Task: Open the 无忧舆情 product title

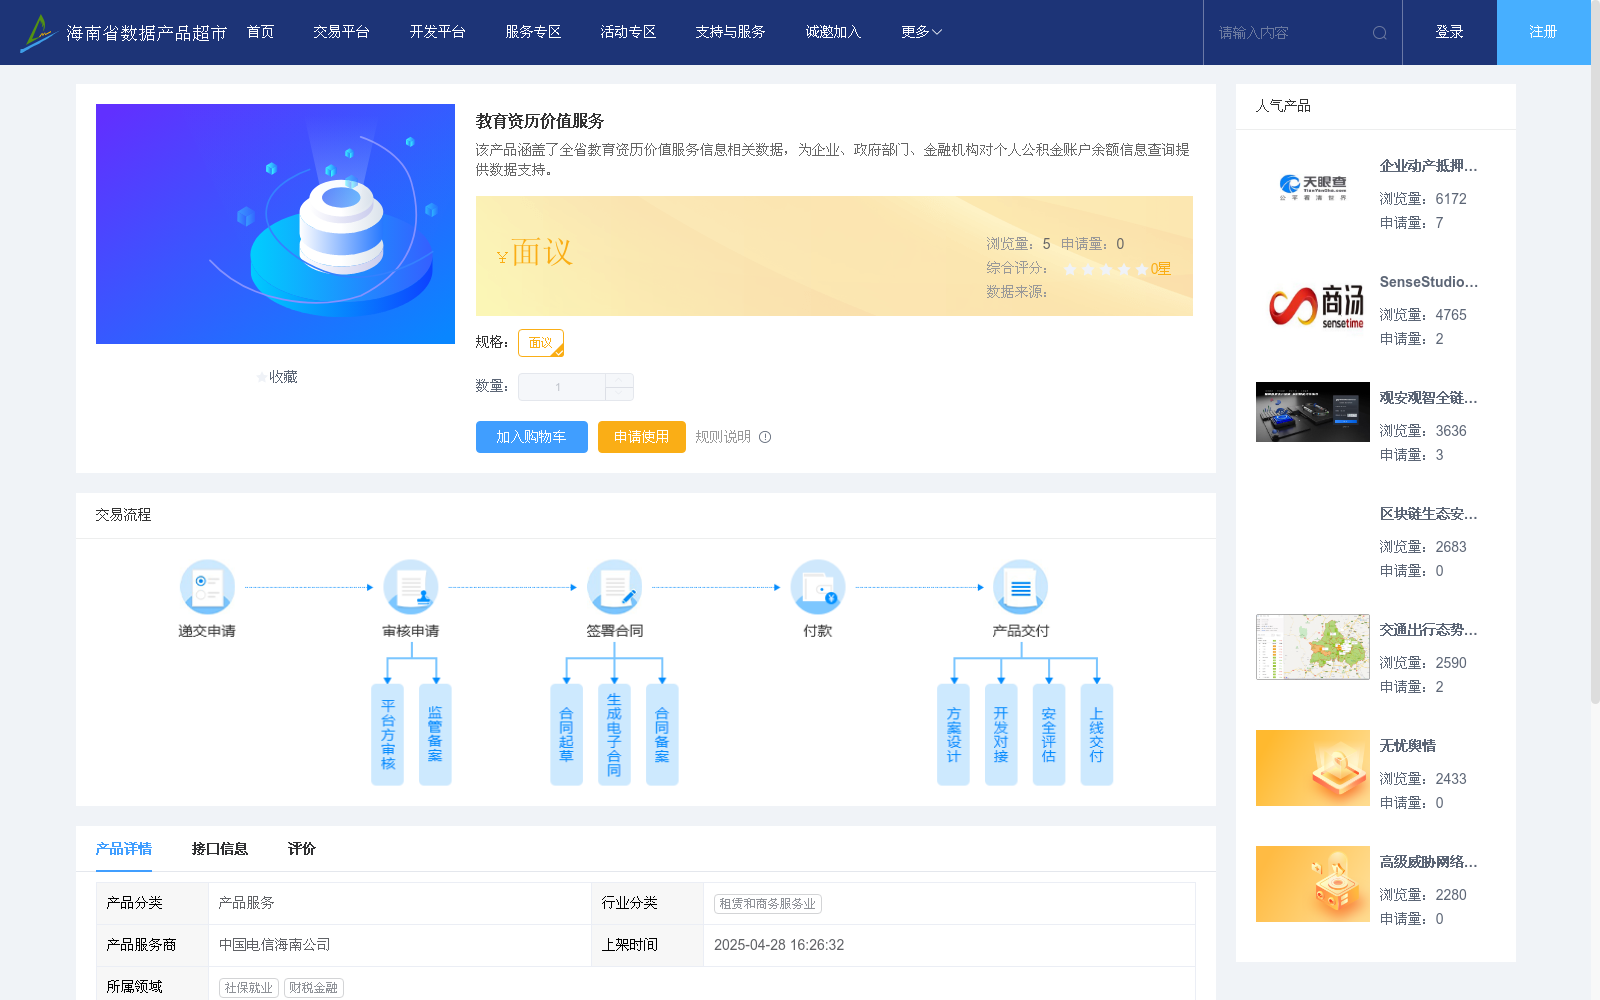Action: (x=1408, y=746)
